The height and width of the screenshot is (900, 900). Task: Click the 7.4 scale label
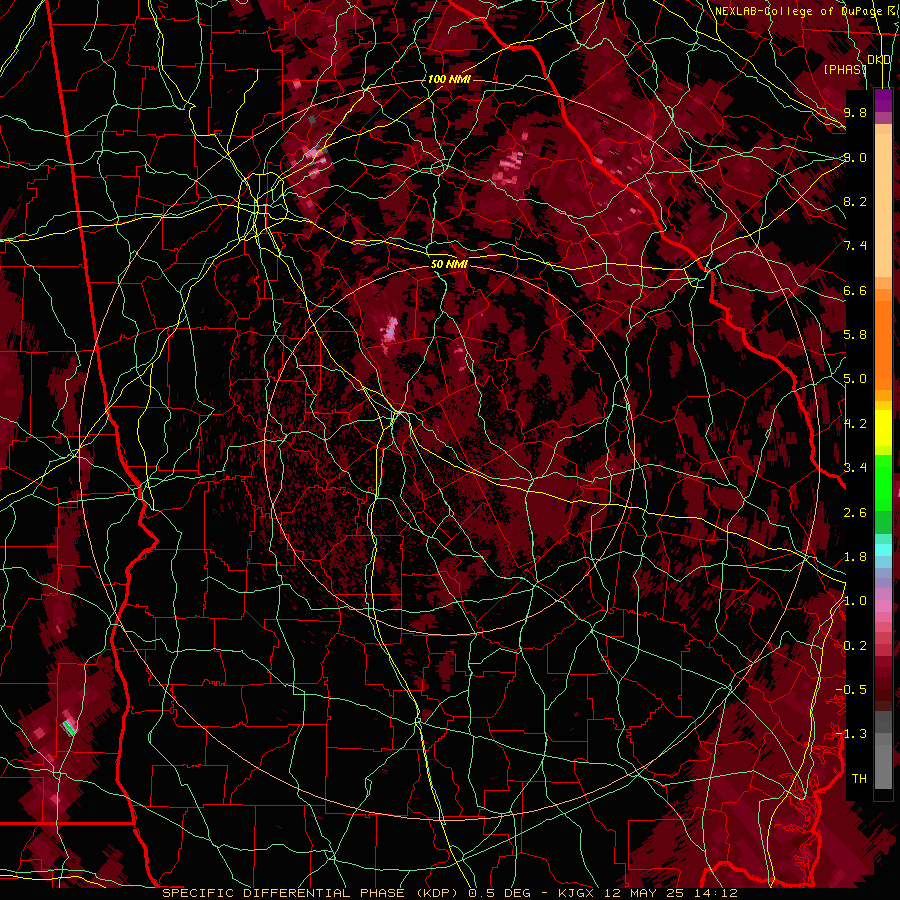[855, 246]
